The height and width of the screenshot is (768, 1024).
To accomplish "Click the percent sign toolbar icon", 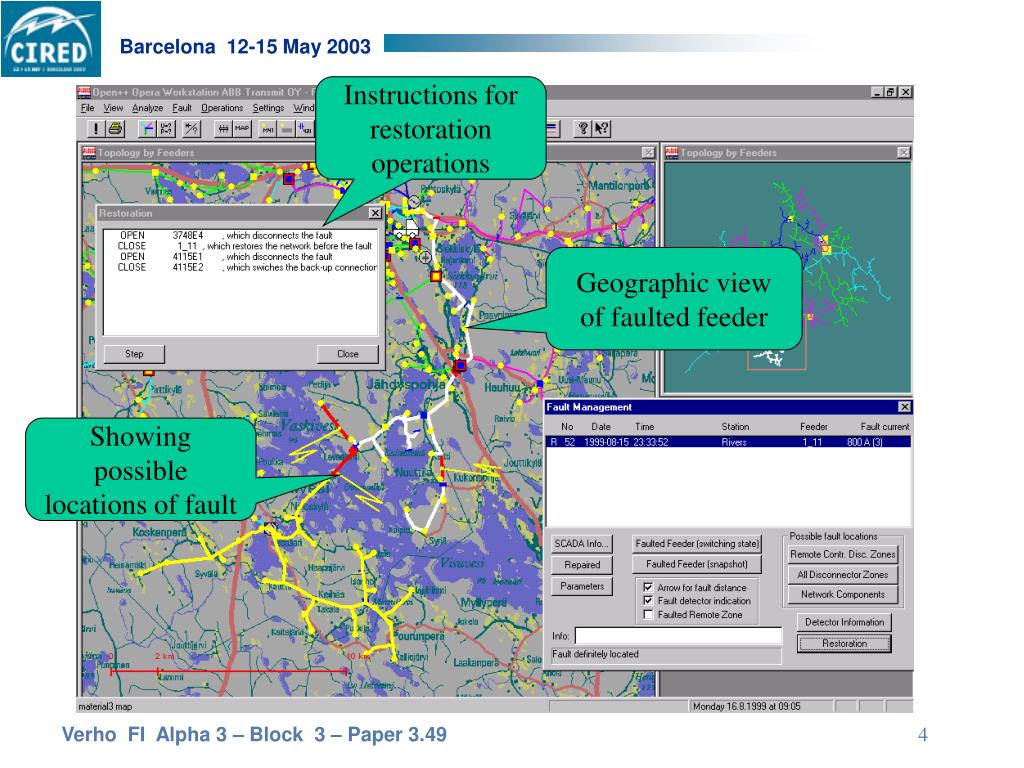I will click(x=191, y=129).
